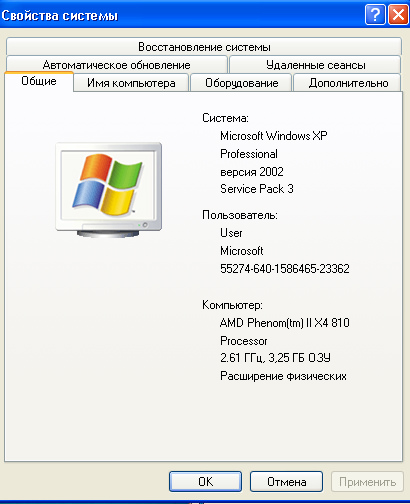Select the Общие tab
The width and height of the screenshot is (410, 504).
coord(39,81)
